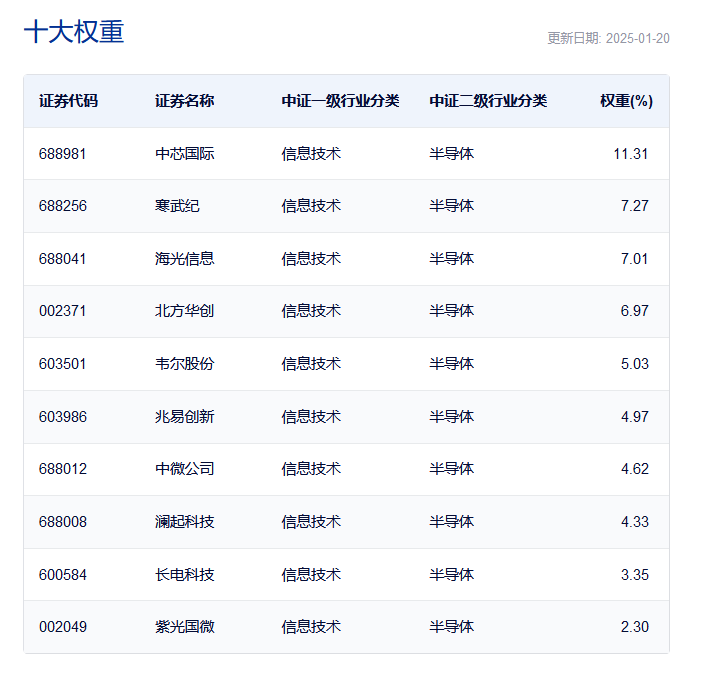Click the 证券代码 column header
This screenshot has height=678, width=708.
[x=68, y=101]
